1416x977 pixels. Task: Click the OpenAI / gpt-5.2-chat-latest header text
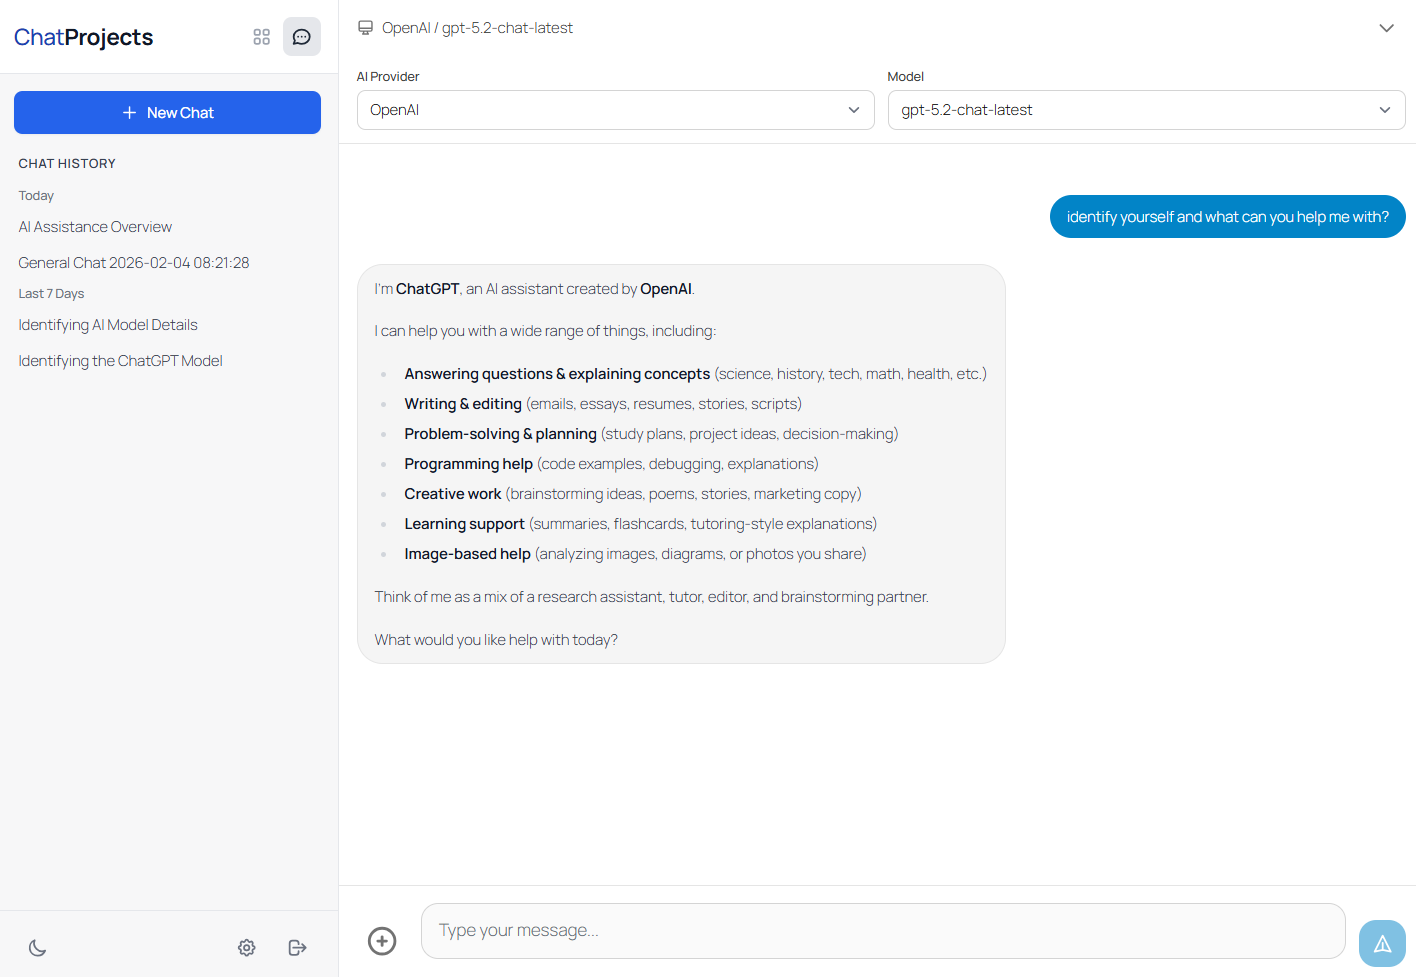[477, 28]
